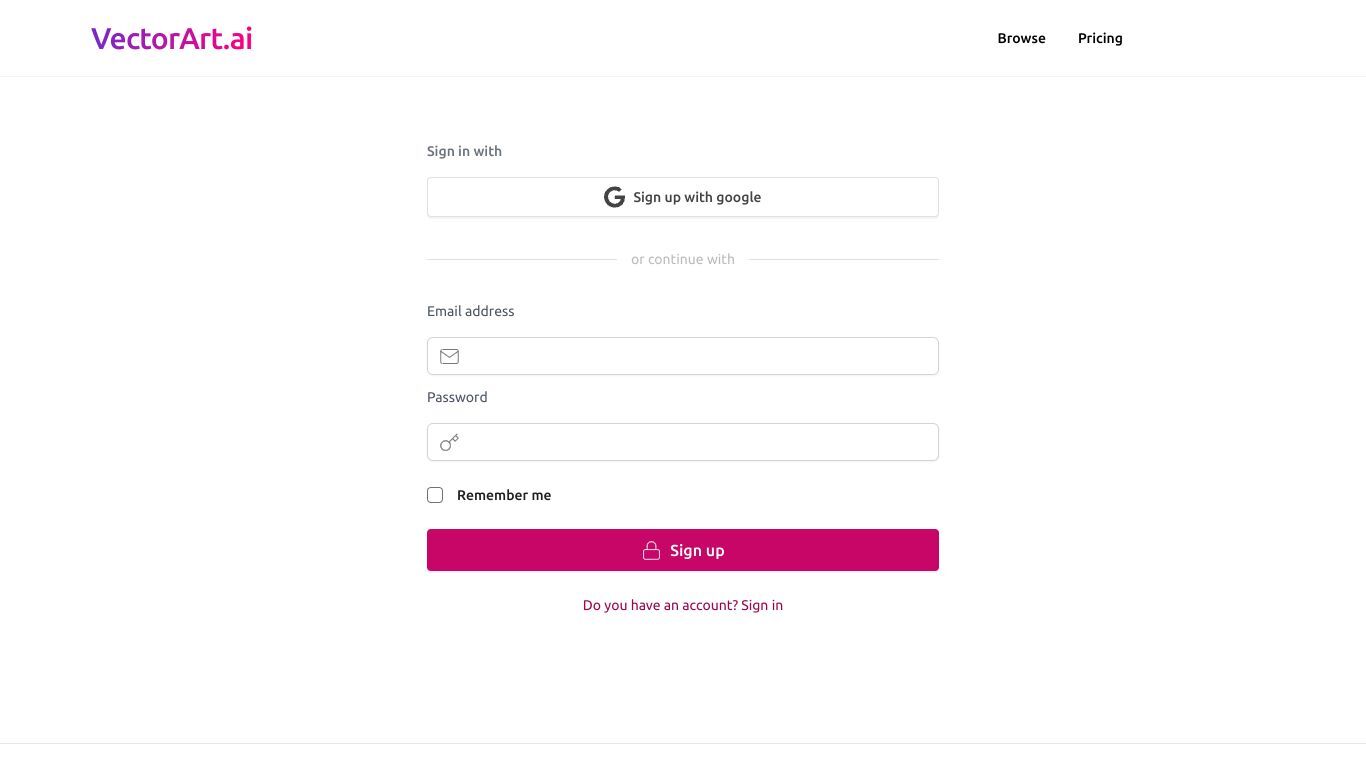Click the VectorArt.ai logo

click(172, 38)
